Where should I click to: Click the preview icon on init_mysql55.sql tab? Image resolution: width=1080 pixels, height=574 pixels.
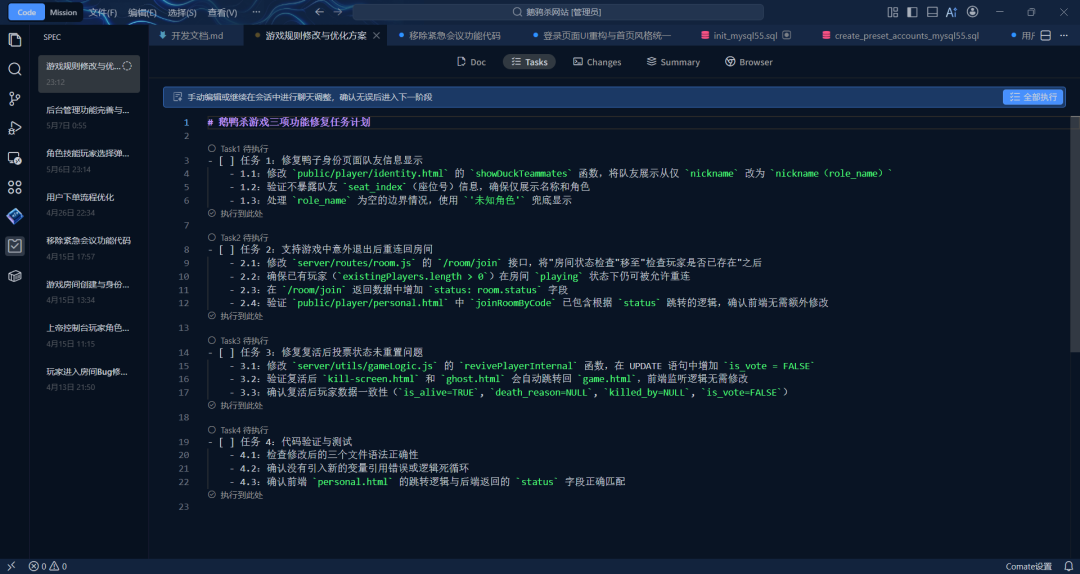point(787,35)
